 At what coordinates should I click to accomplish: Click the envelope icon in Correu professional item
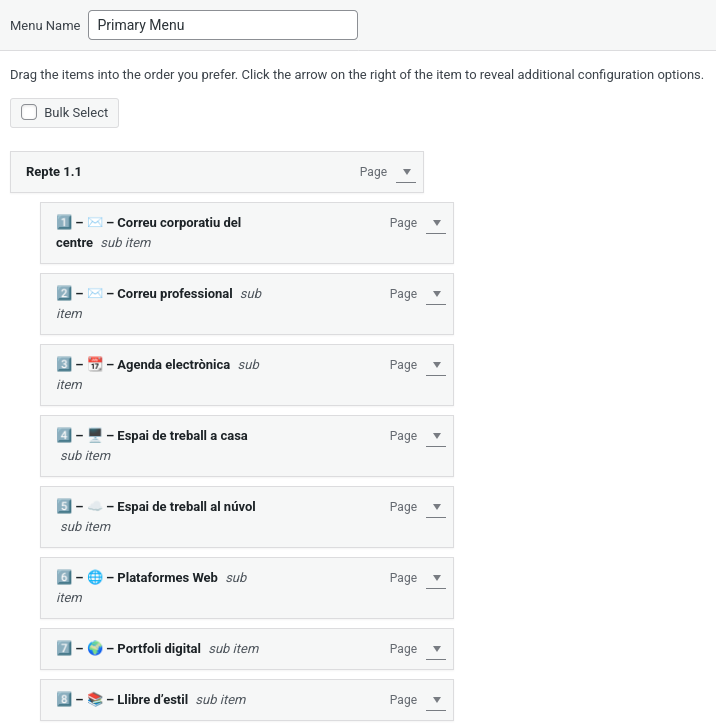(95, 294)
